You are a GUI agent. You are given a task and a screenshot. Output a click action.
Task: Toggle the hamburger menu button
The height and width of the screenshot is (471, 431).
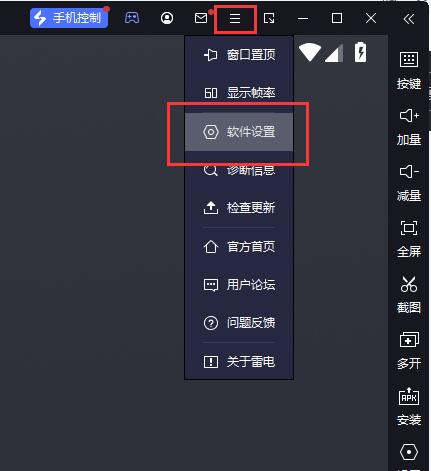(235, 19)
